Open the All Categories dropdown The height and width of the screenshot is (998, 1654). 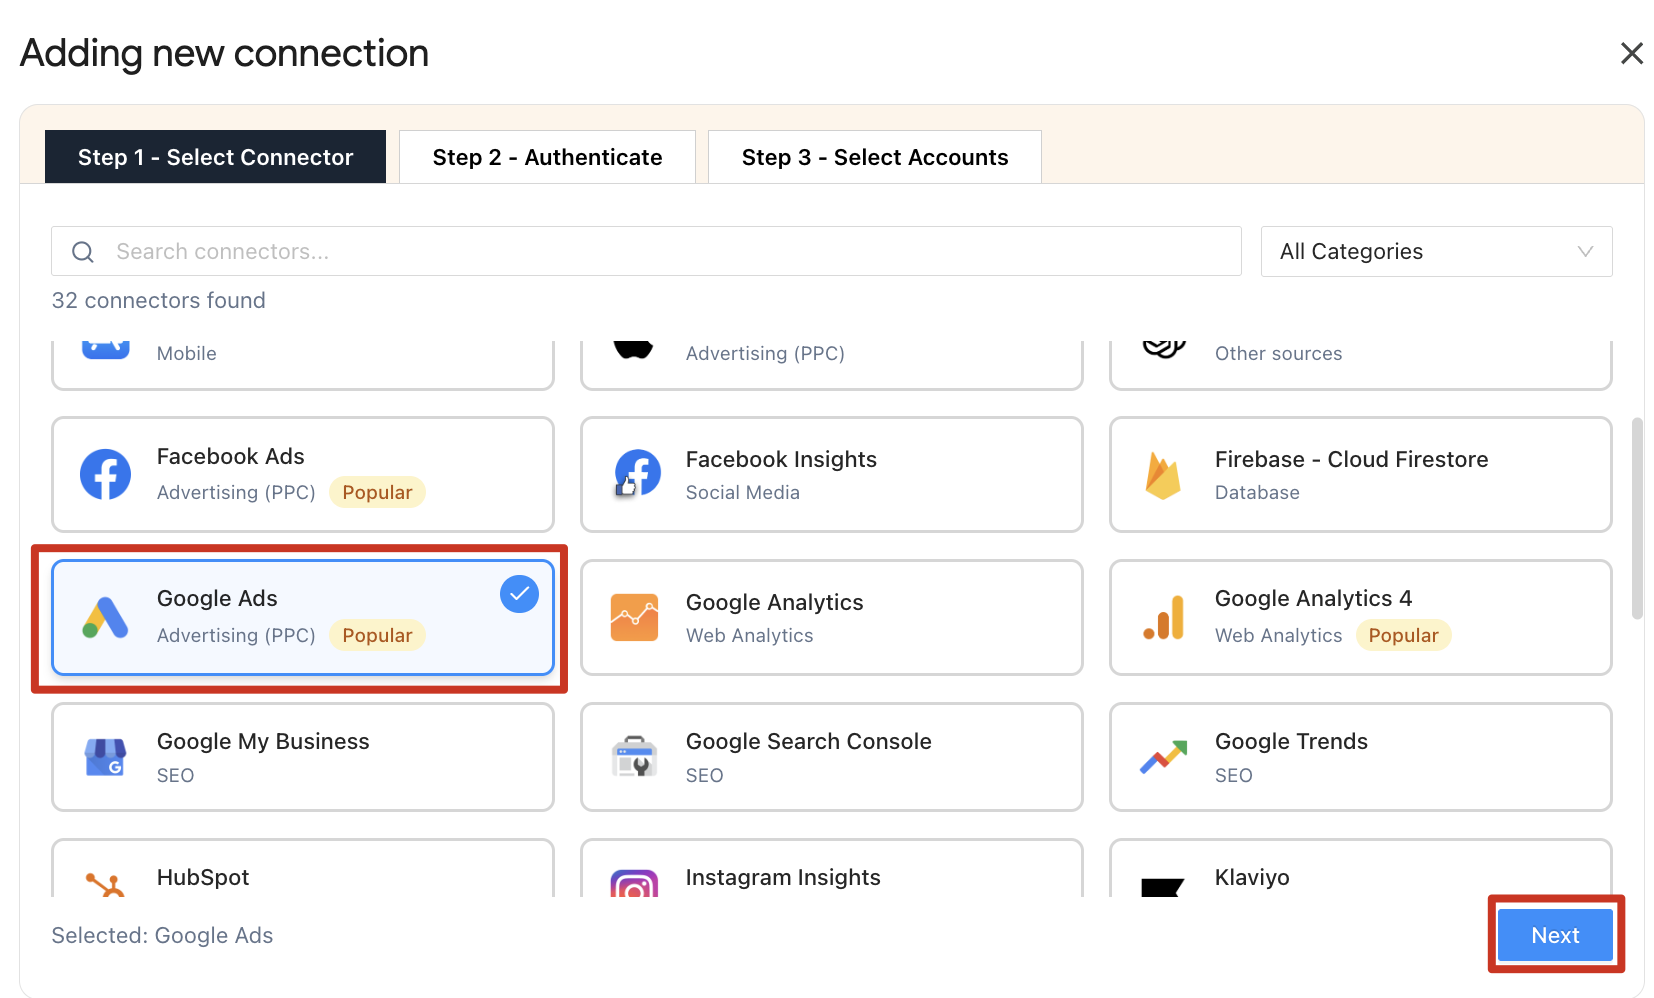[1435, 251]
